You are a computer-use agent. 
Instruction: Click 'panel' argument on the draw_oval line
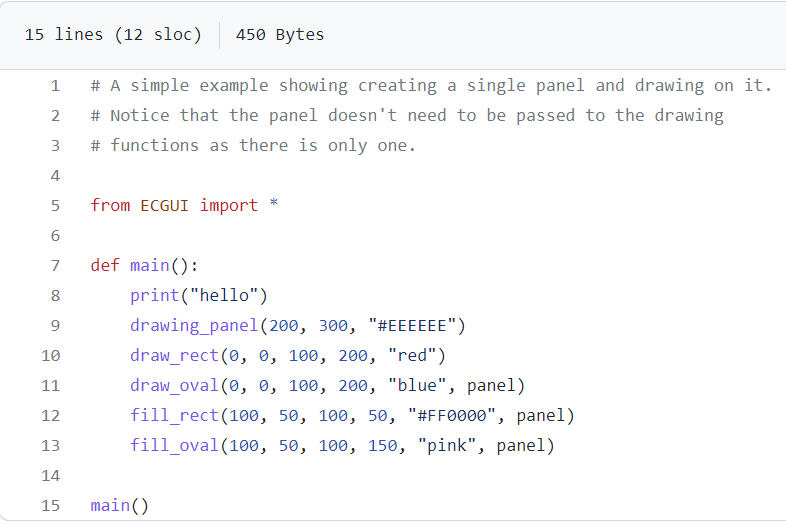click(491, 386)
